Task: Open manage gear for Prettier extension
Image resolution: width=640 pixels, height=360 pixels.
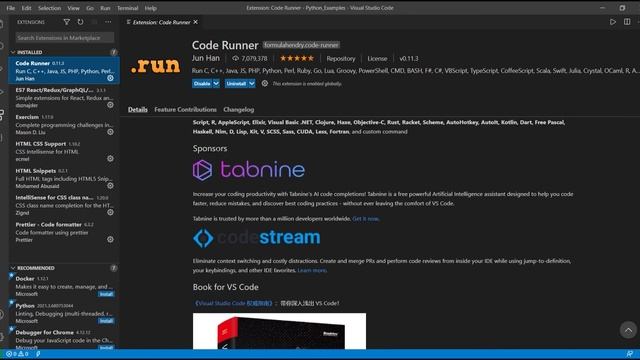Action: 110,239
